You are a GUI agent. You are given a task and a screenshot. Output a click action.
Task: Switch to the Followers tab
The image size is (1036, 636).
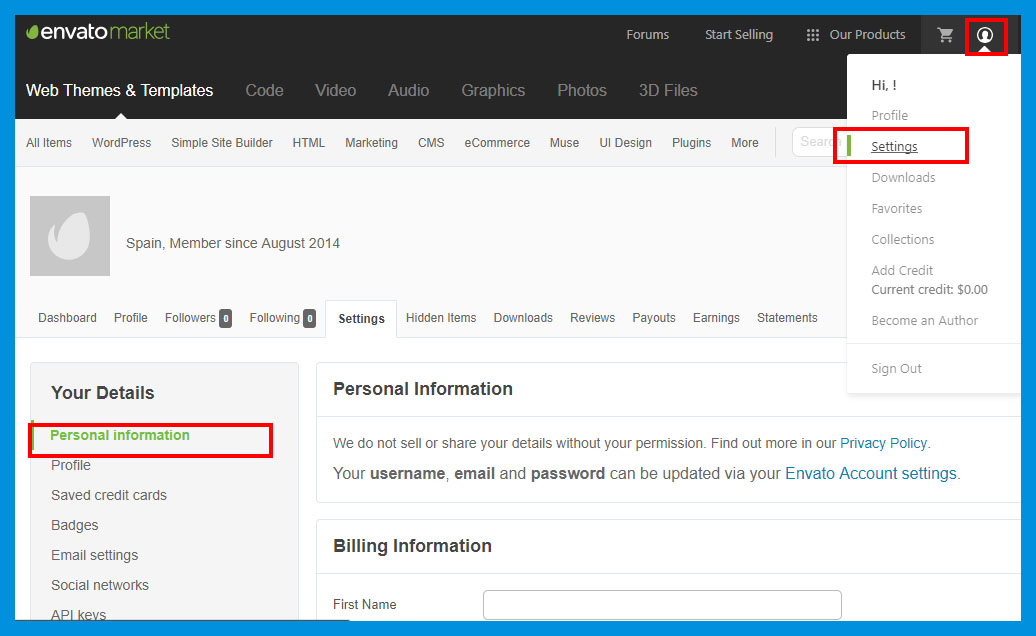click(x=198, y=318)
